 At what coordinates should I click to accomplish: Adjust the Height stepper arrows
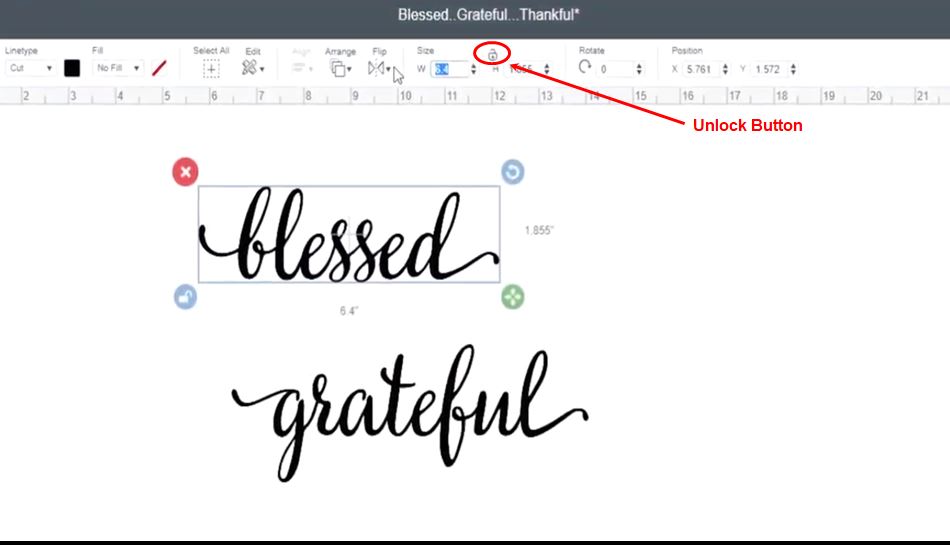click(546, 69)
